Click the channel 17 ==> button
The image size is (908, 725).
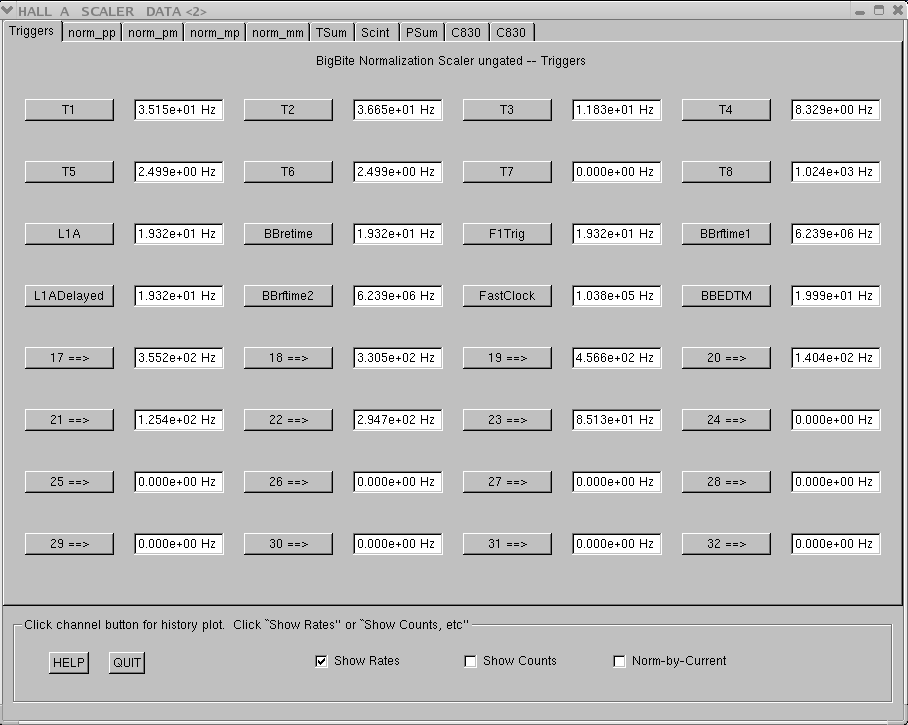click(x=69, y=358)
